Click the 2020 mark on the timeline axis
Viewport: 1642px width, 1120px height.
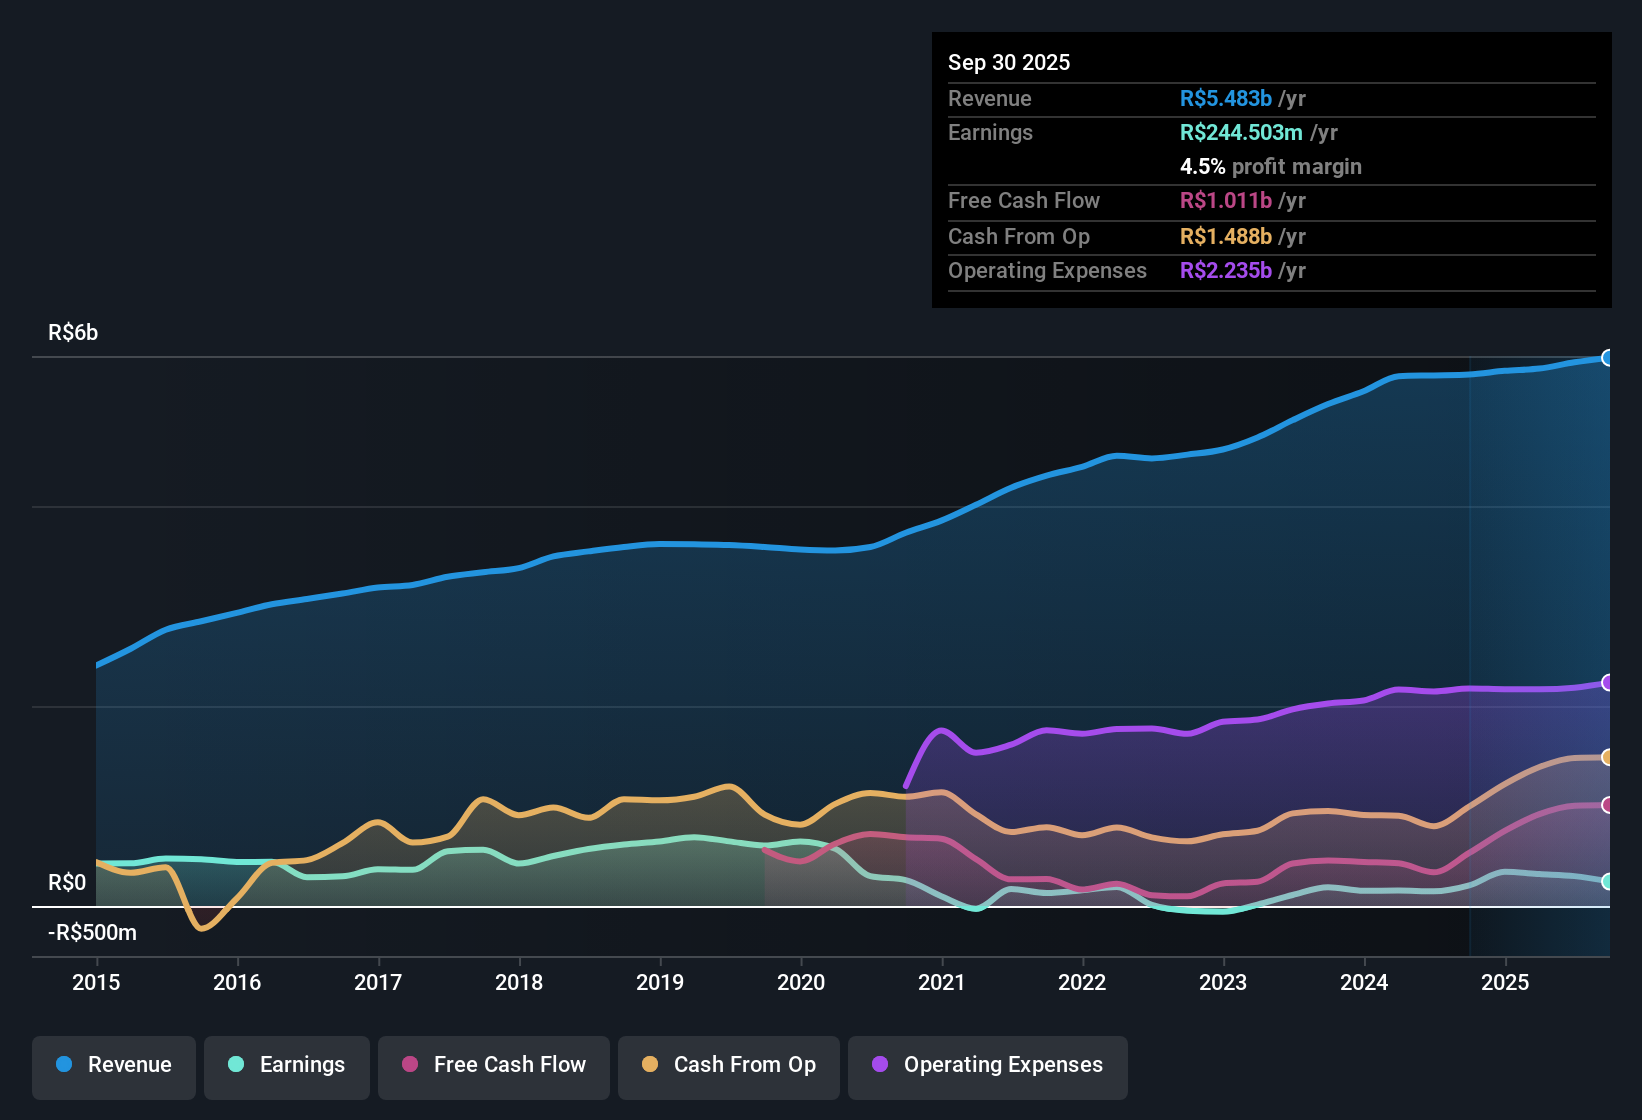pos(801,983)
